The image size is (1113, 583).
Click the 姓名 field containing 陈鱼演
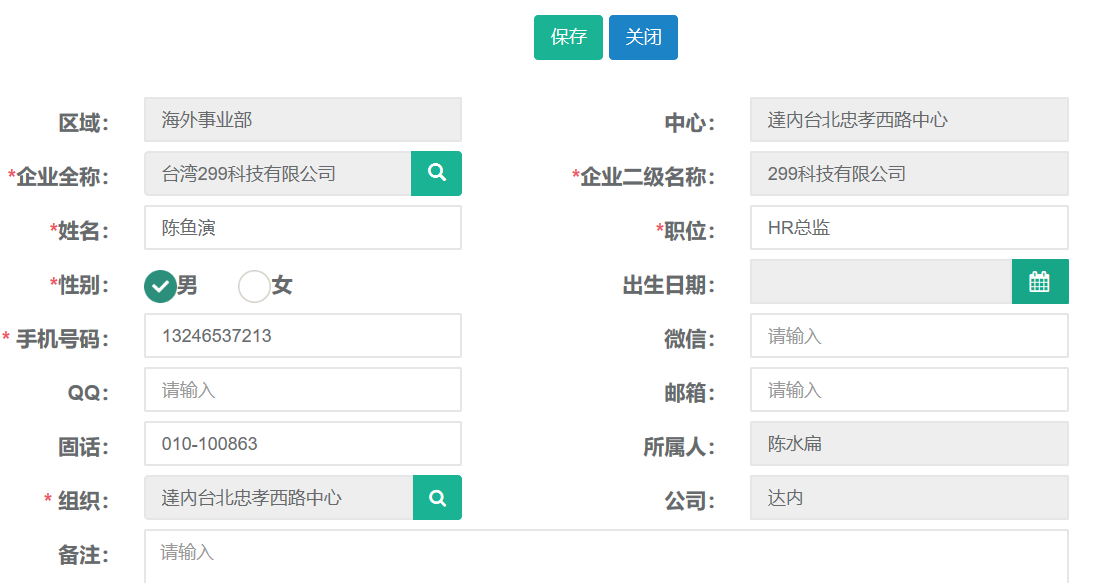point(302,228)
